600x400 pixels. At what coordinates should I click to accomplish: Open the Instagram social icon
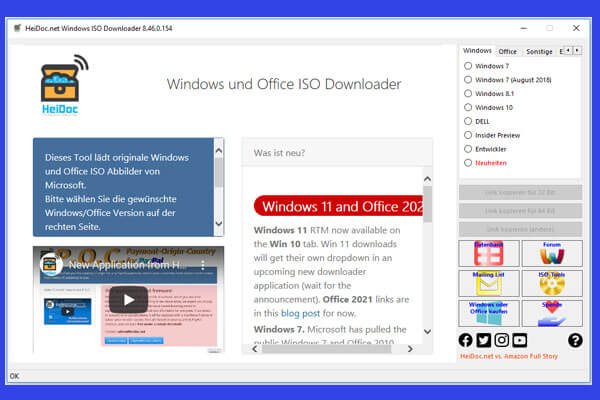(x=502, y=340)
